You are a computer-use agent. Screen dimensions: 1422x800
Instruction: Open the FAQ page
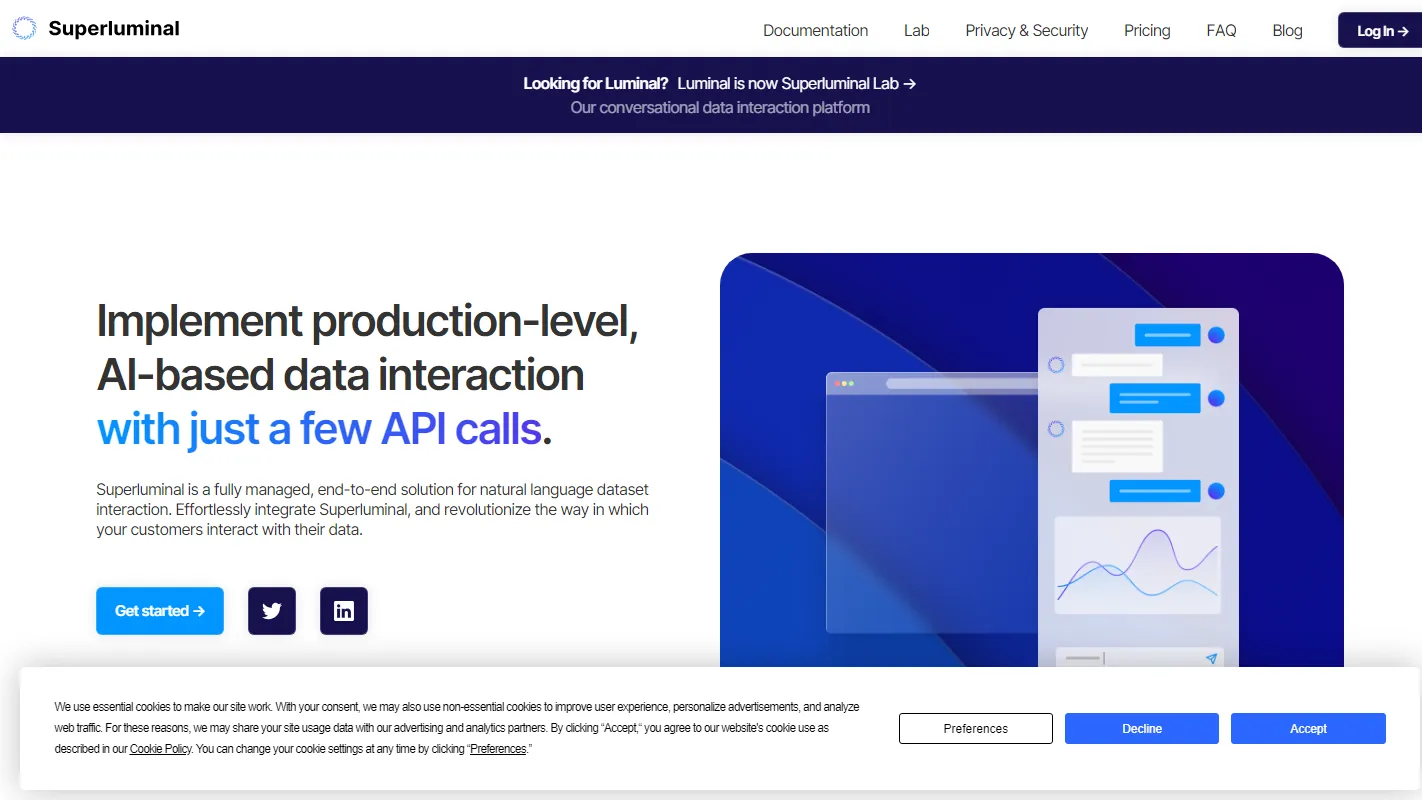click(1221, 30)
